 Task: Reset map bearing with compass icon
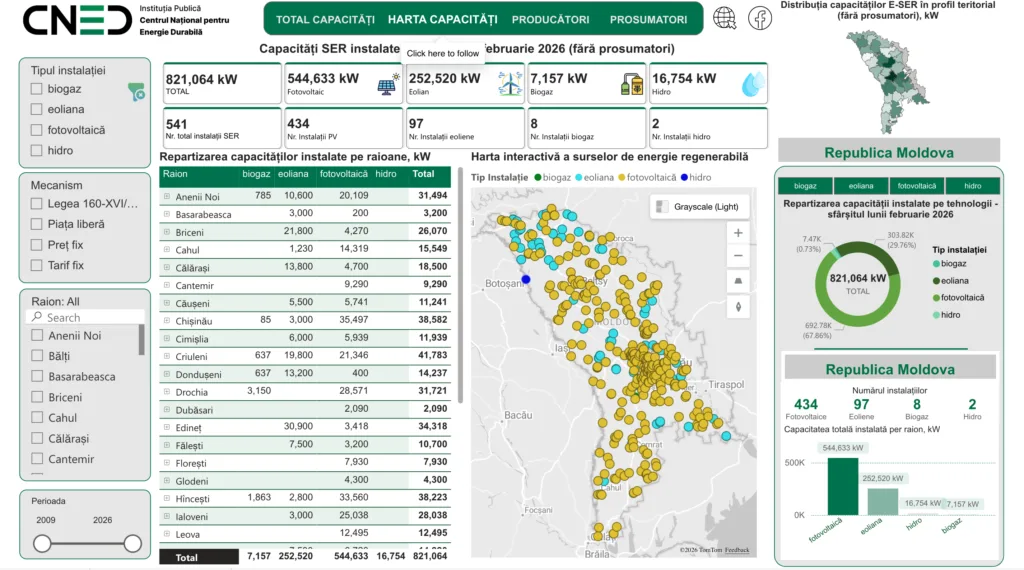point(738,307)
